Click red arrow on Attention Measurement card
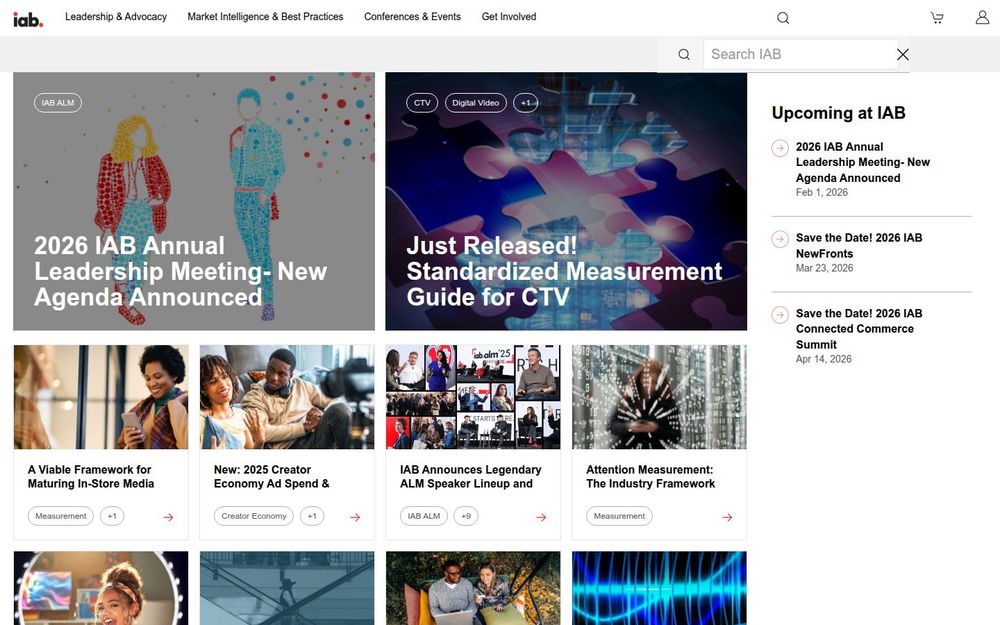 (x=727, y=517)
